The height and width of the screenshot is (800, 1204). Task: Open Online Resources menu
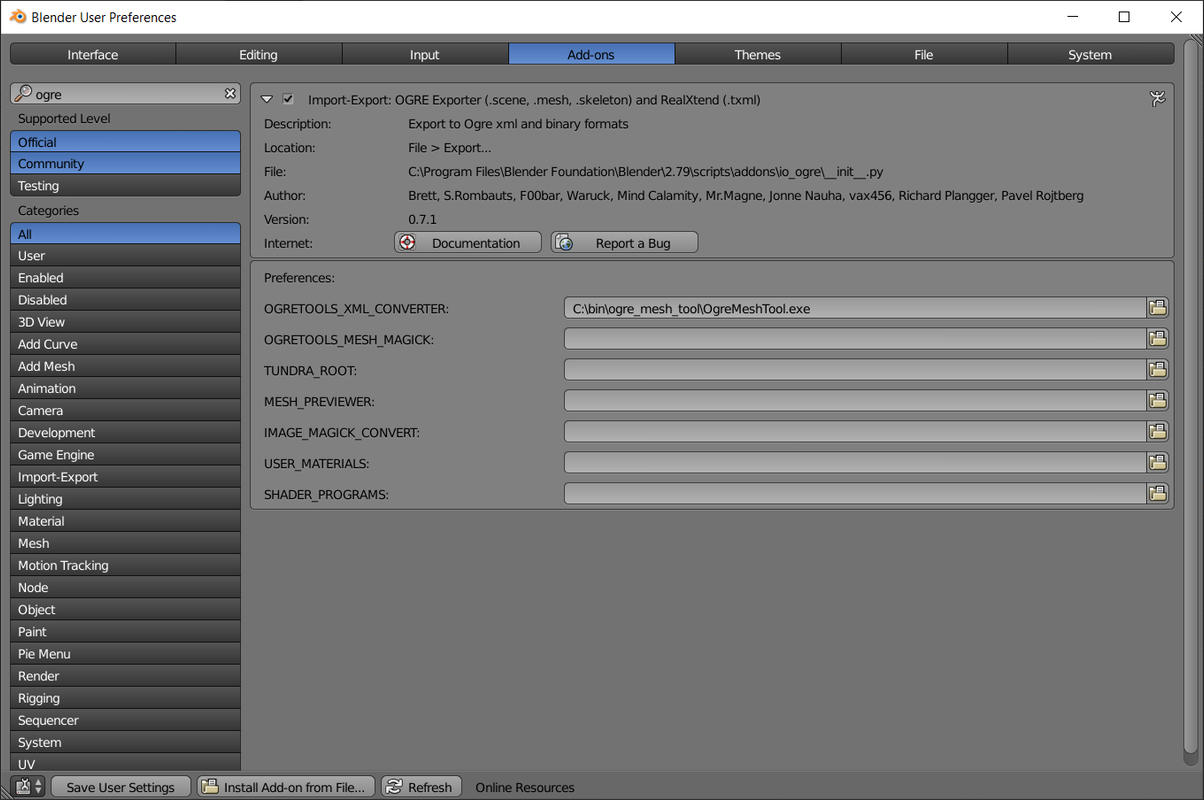click(x=525, y=787)
